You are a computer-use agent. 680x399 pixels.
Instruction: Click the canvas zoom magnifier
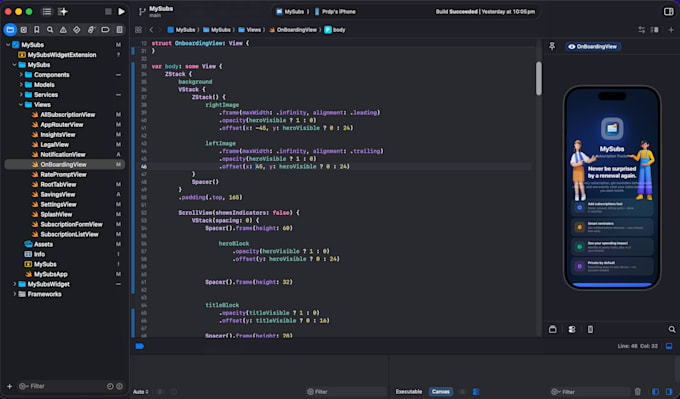(672, 330)
